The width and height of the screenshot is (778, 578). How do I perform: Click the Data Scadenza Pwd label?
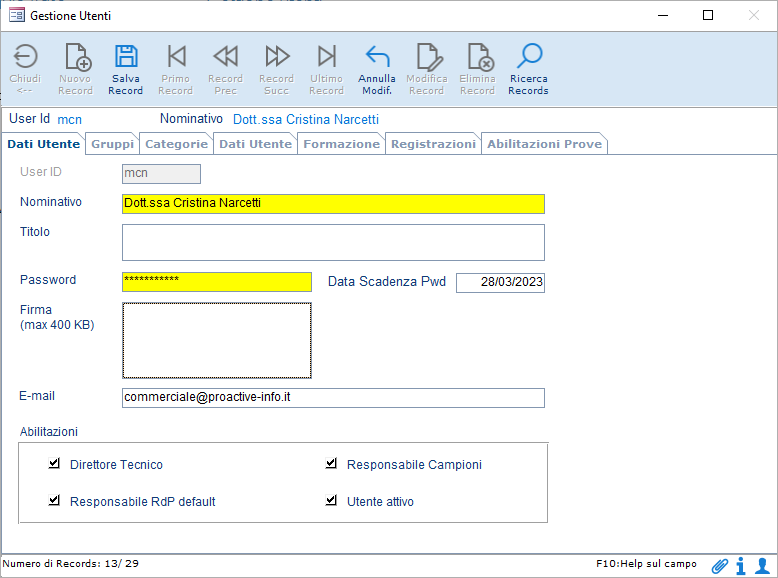click(387, 281)
